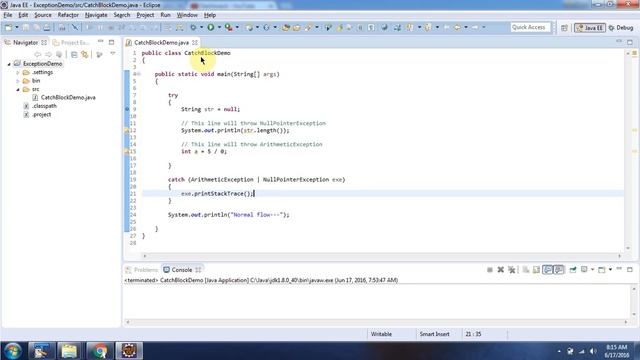
Task: Click the Open Perspective icon
Action: pos(564,27)
